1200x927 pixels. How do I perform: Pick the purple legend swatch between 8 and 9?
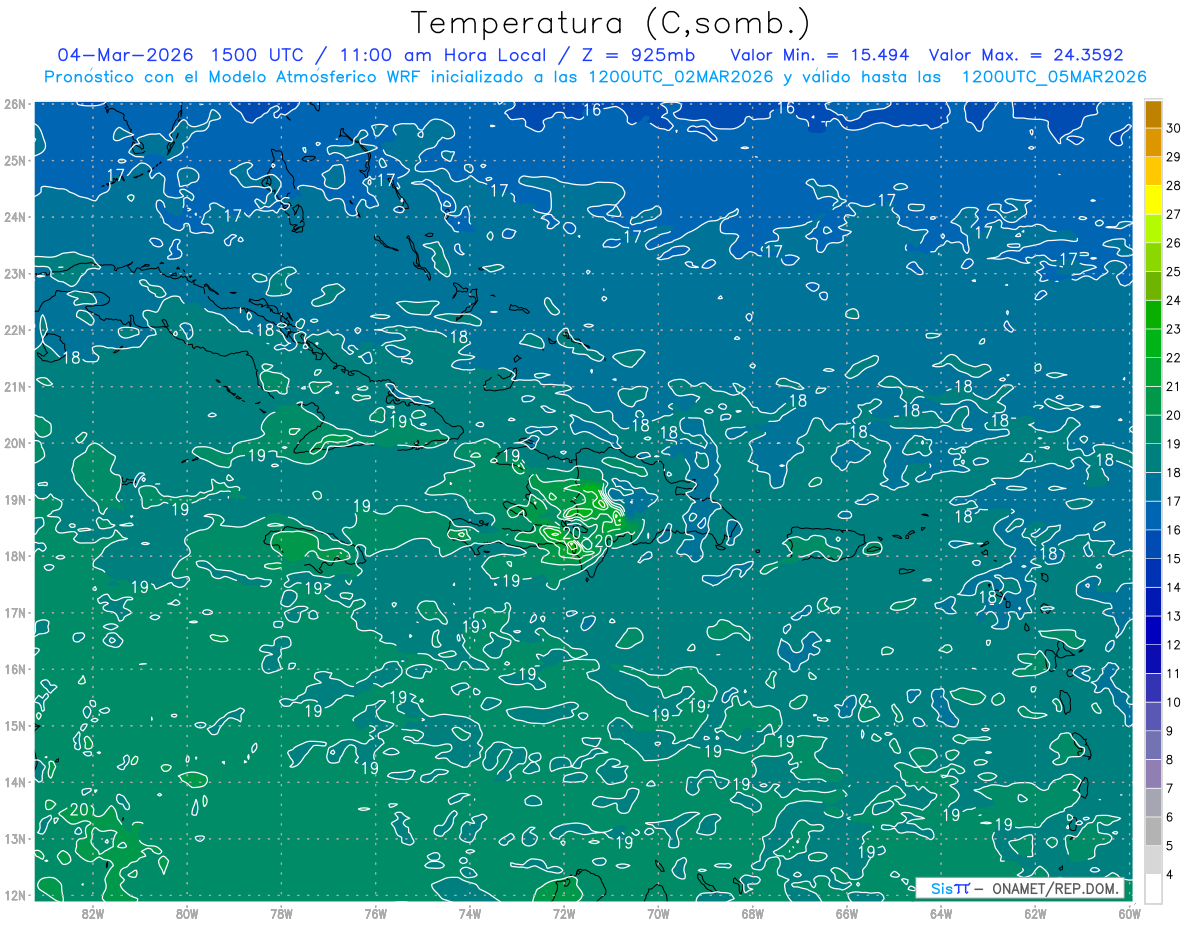pyautogui.click(x=1153, y=745)
